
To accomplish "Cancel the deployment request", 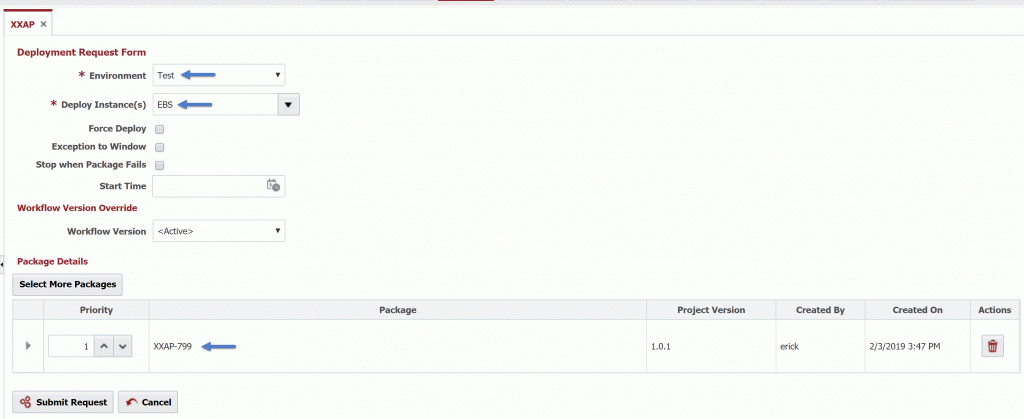I will tap(148, 402).
